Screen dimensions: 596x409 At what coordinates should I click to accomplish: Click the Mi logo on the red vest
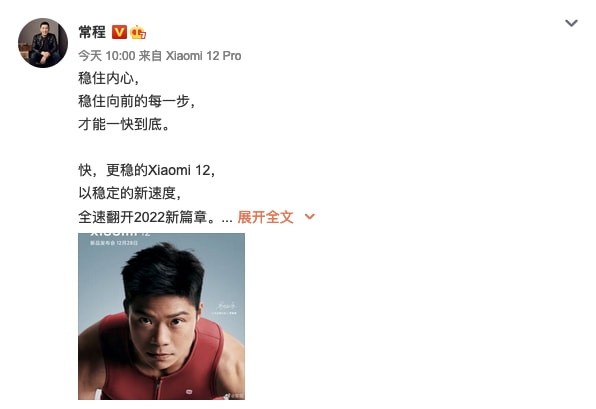[x=189, y=392]
